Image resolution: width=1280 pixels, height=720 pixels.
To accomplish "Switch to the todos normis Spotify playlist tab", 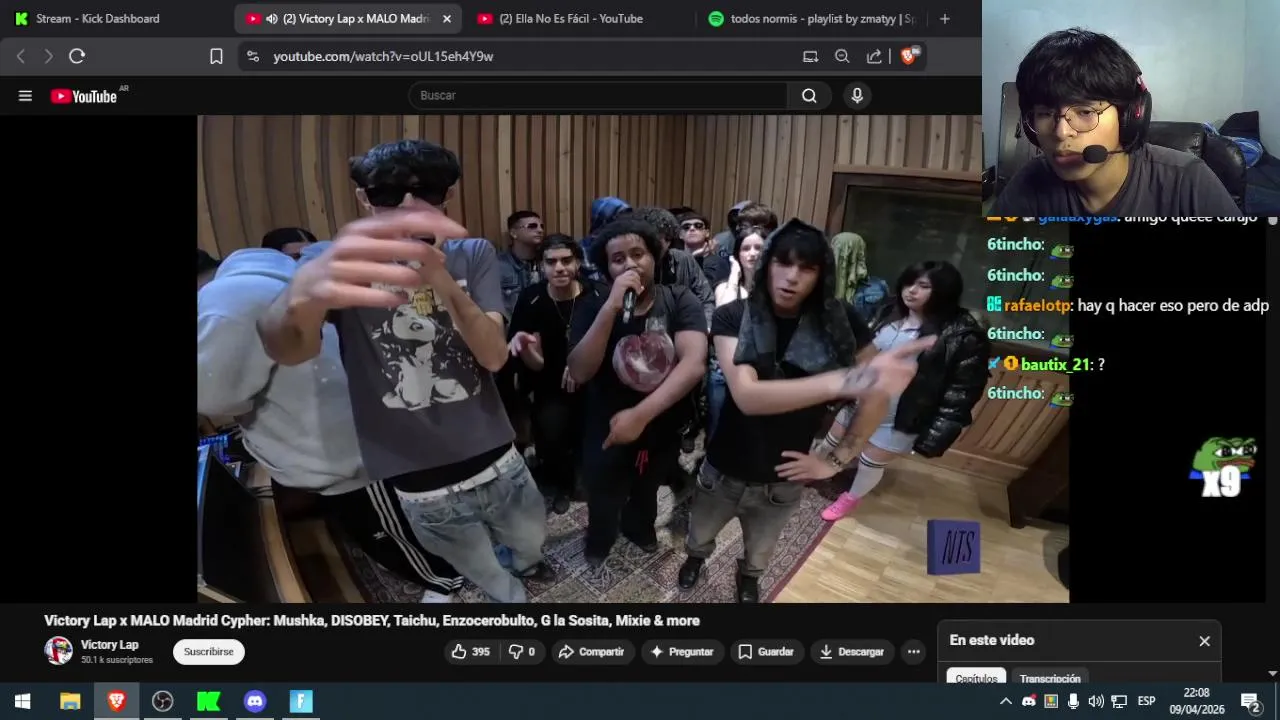I will coord(812,19).
